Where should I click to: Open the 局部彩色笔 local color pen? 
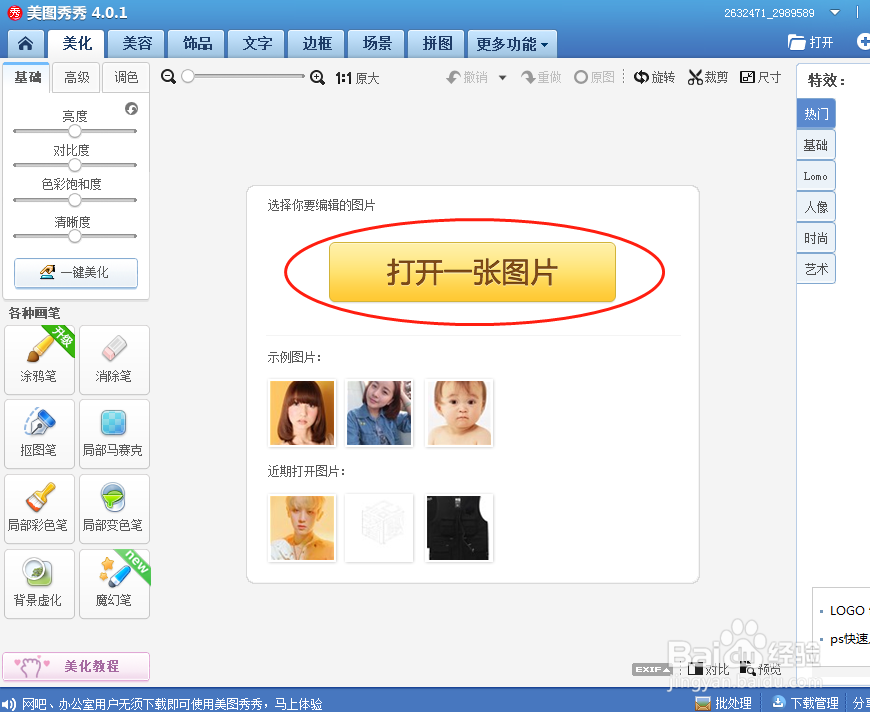pyautogui.click(x=39, y=509)
